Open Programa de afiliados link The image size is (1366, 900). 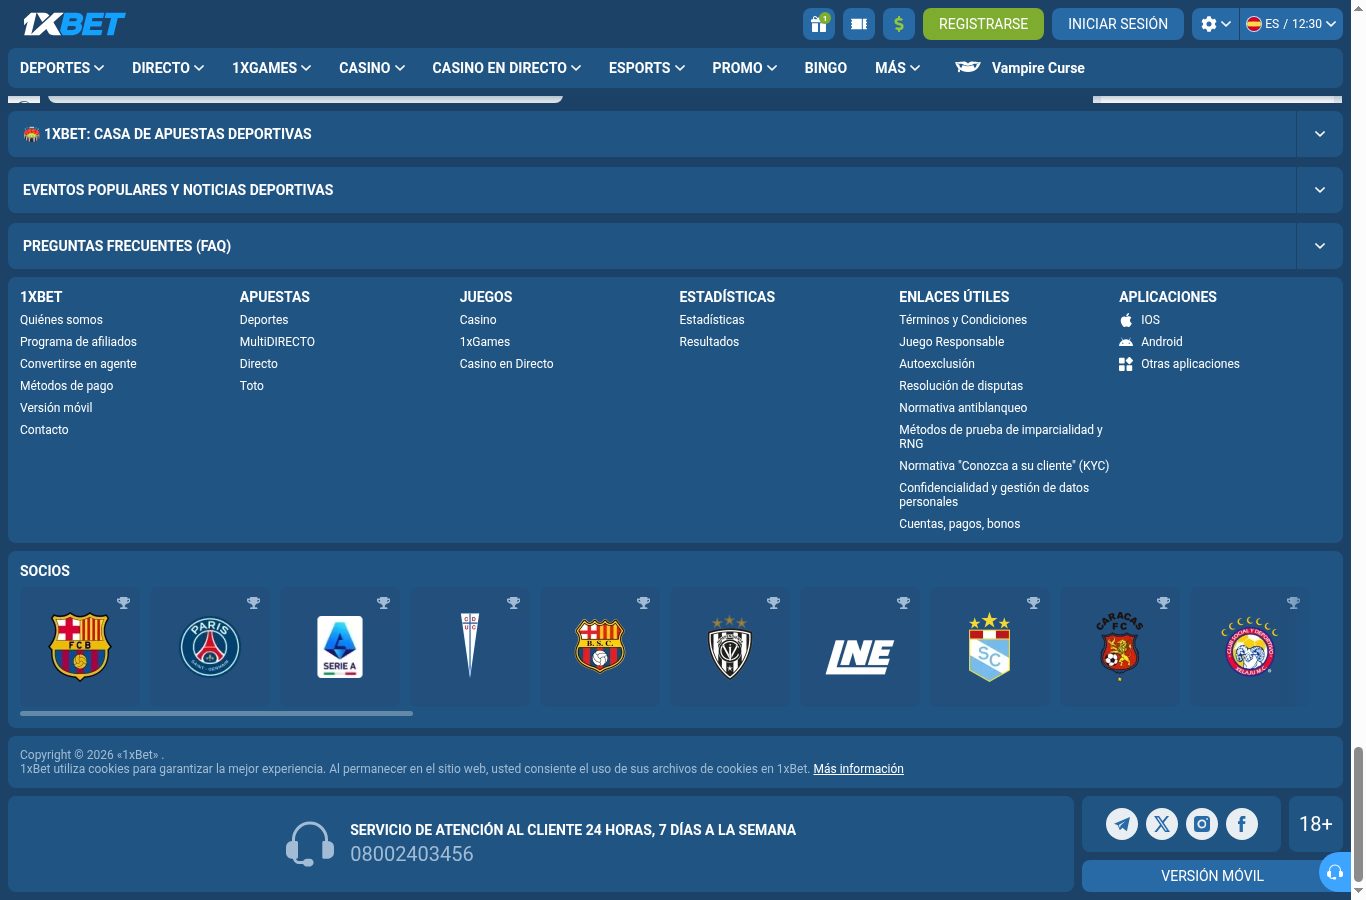pos(78,342)
